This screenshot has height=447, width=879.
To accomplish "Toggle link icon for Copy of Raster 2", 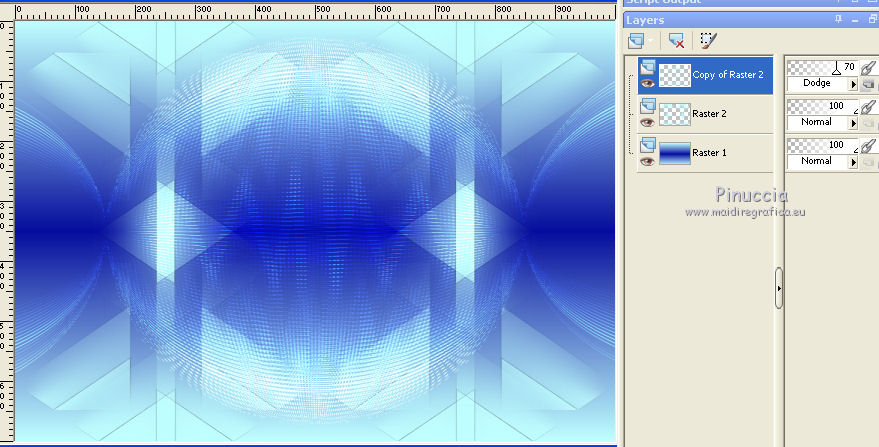I will point(868,68).
